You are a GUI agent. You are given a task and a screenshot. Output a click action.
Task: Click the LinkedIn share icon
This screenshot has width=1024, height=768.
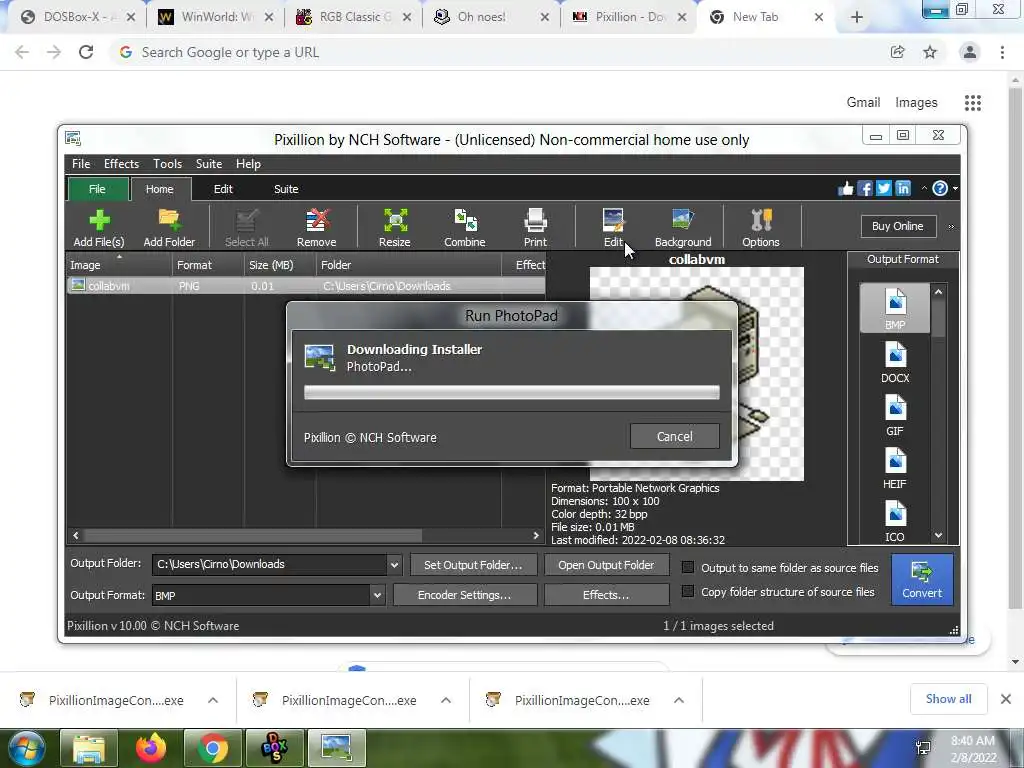click(903, 189)
